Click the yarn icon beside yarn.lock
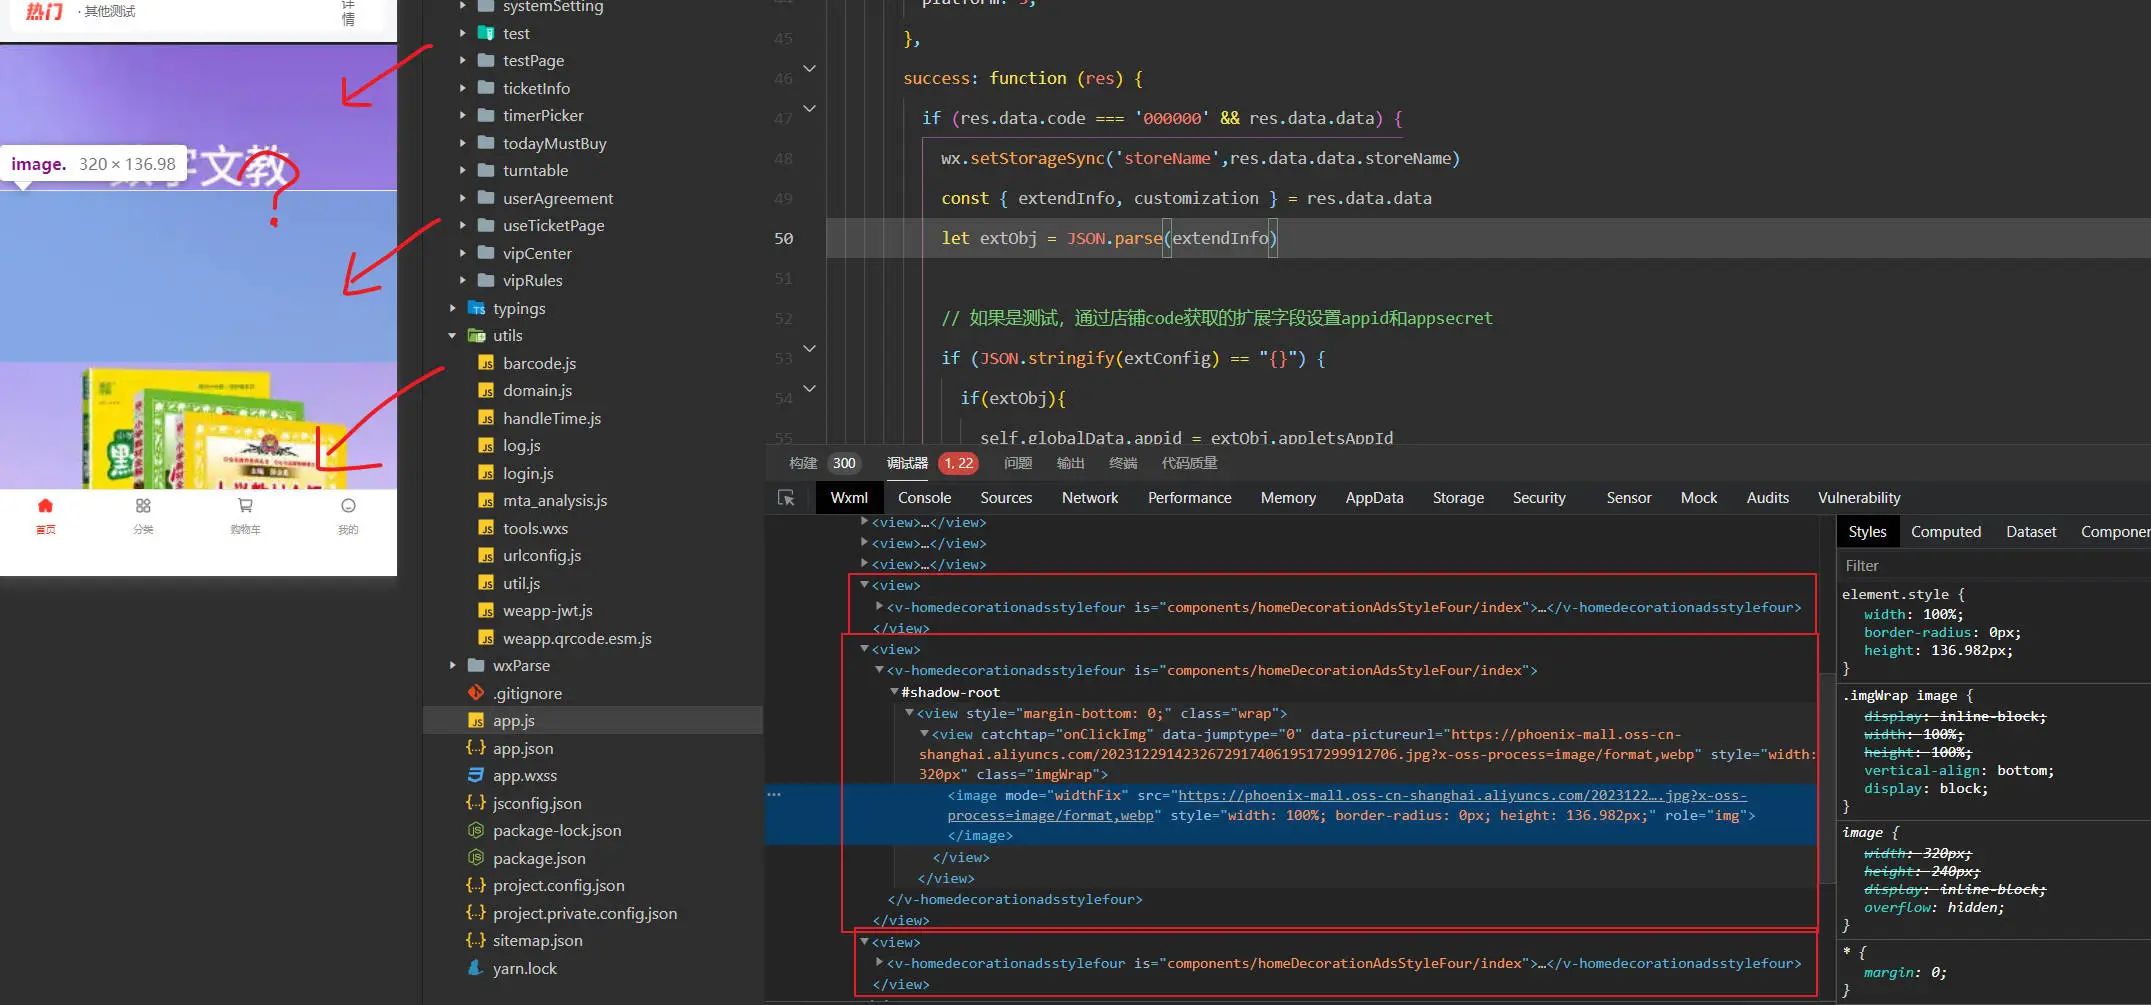This screenshot has width=2151, height=1005. tap(476, 968)
